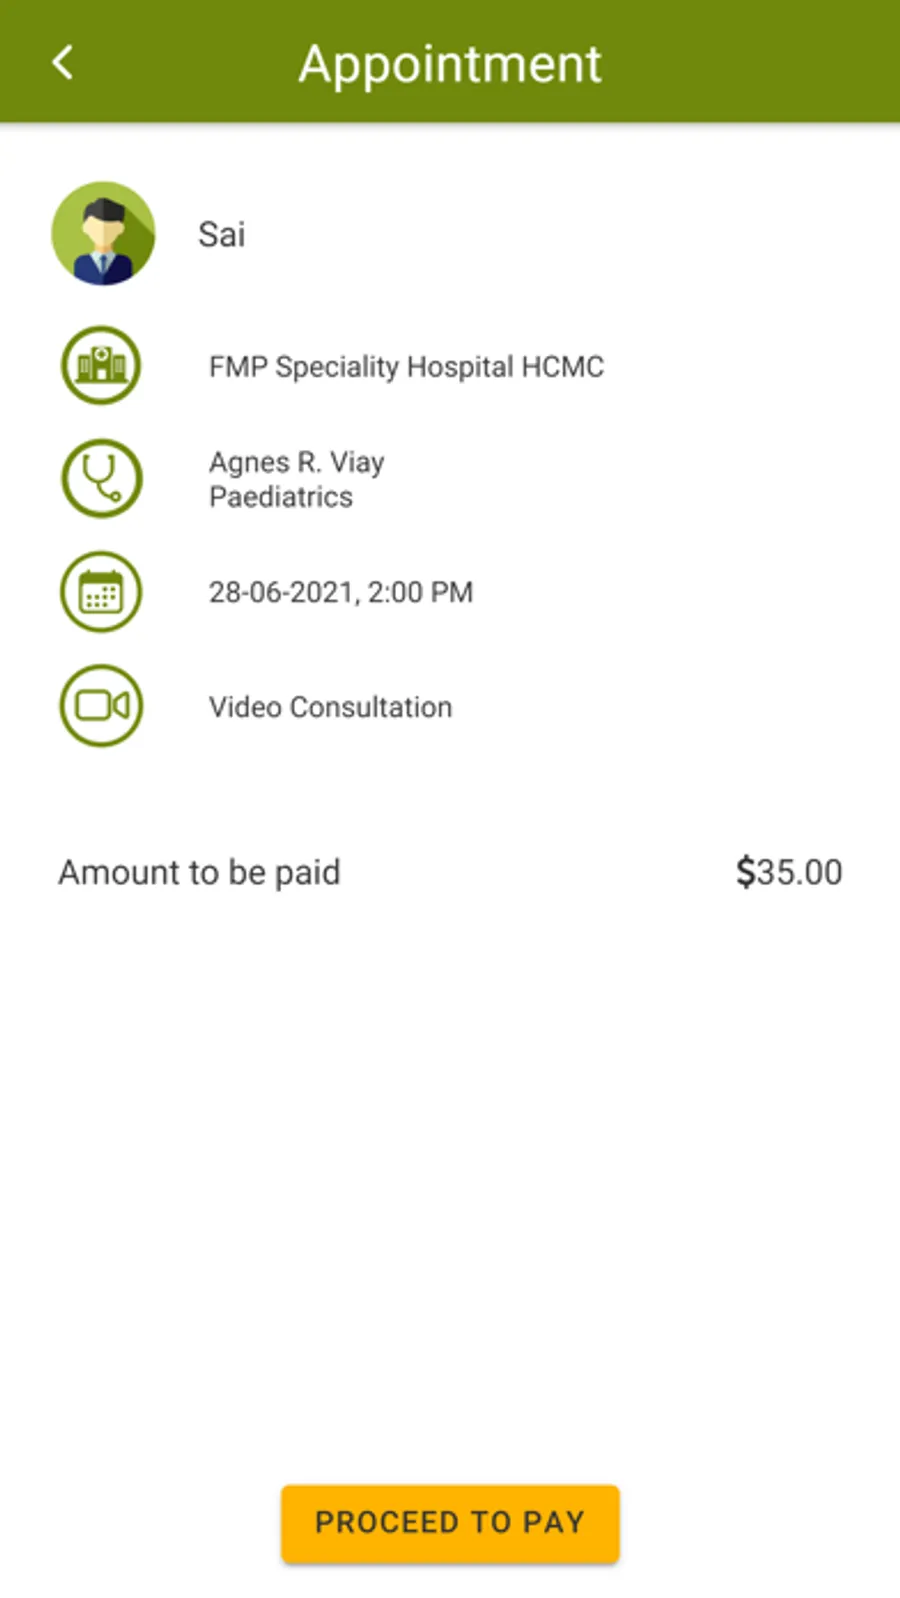Tap the patient name Sai
The height and width of the screenshot is (1598, 900).
pos(221,235)
